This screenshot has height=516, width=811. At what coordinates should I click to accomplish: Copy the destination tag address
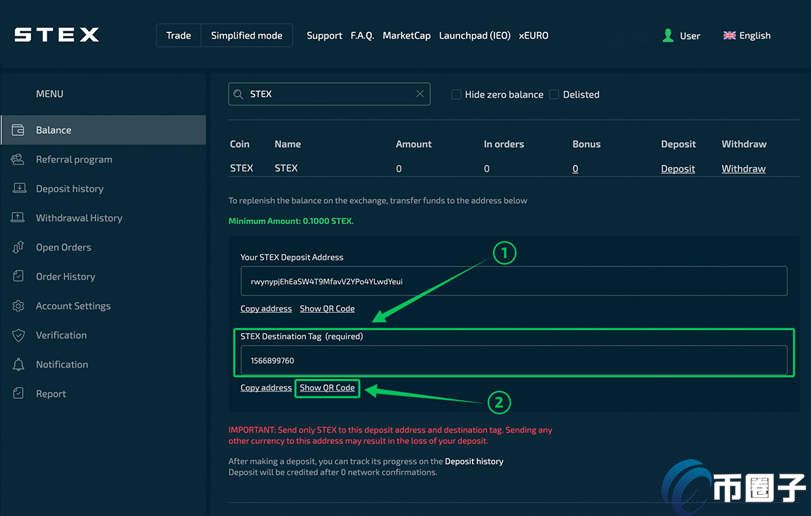(266, 388)
